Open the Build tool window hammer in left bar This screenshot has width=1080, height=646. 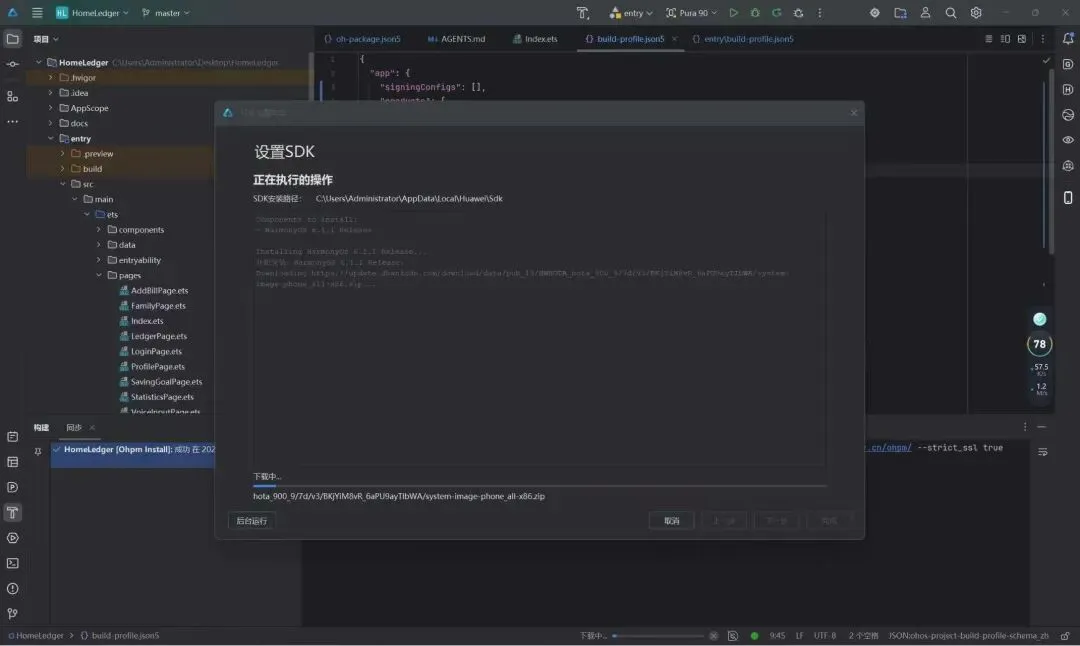point(12,512)
